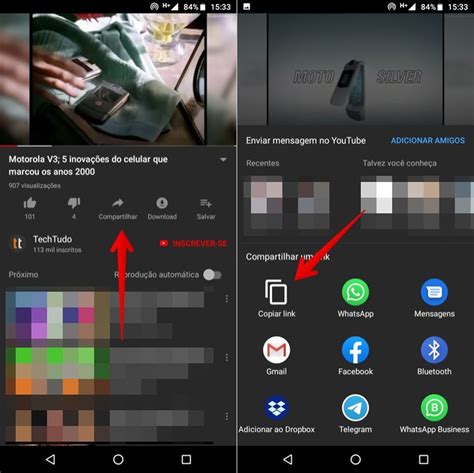Expand the video description arrow
This screenshot has height=473, width=474.
tap(223, 160)
